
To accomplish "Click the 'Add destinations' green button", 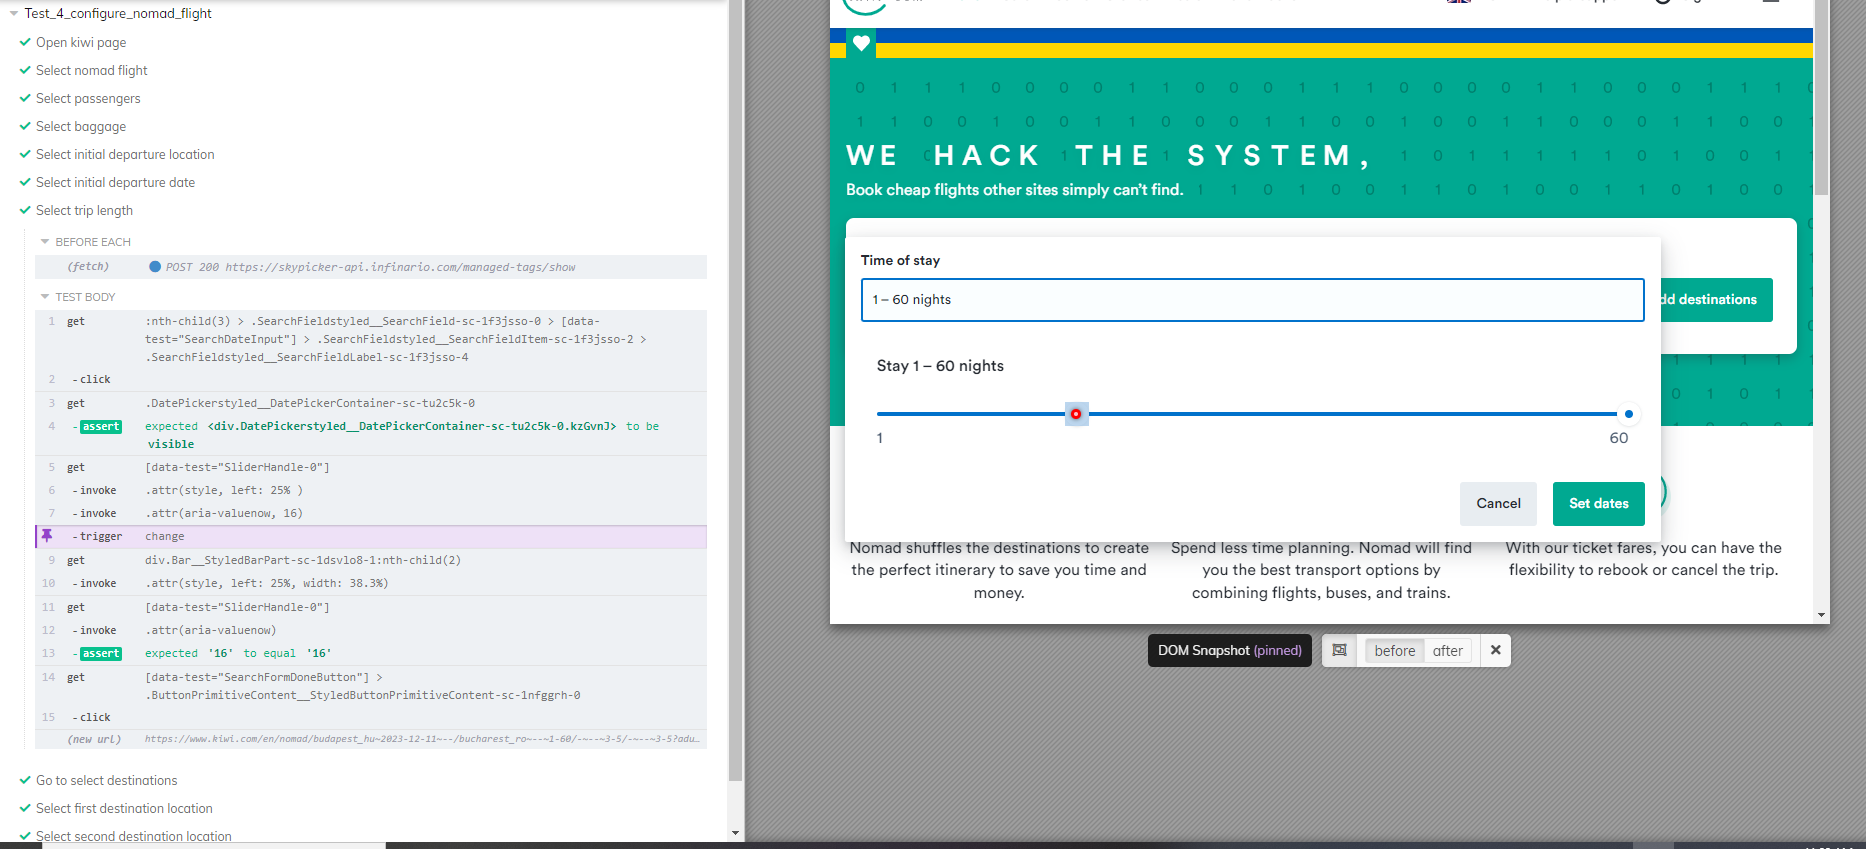I will pyautogui.click(x=1717, y=300).
